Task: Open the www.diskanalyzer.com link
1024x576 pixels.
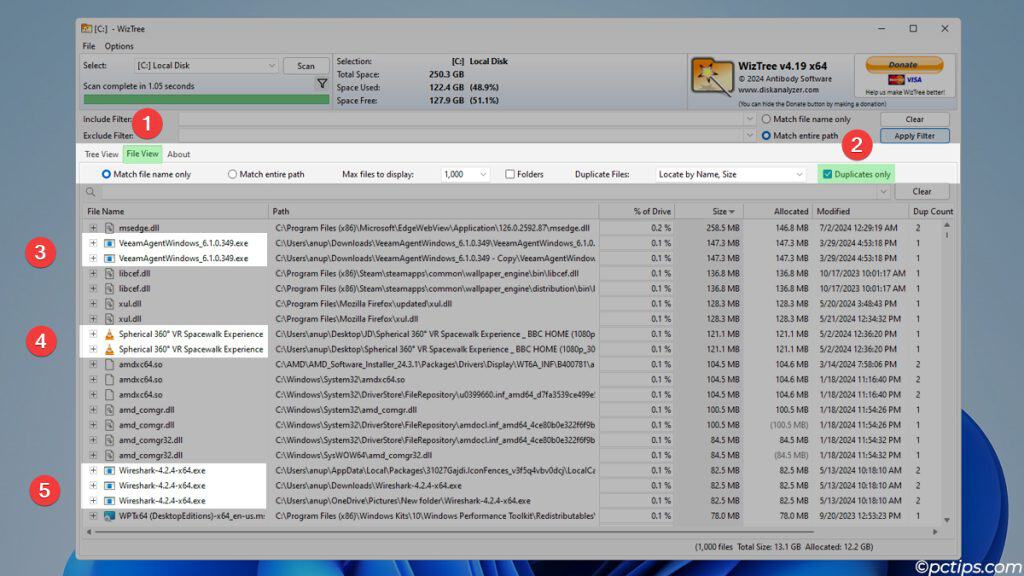Action: (778, 90)
